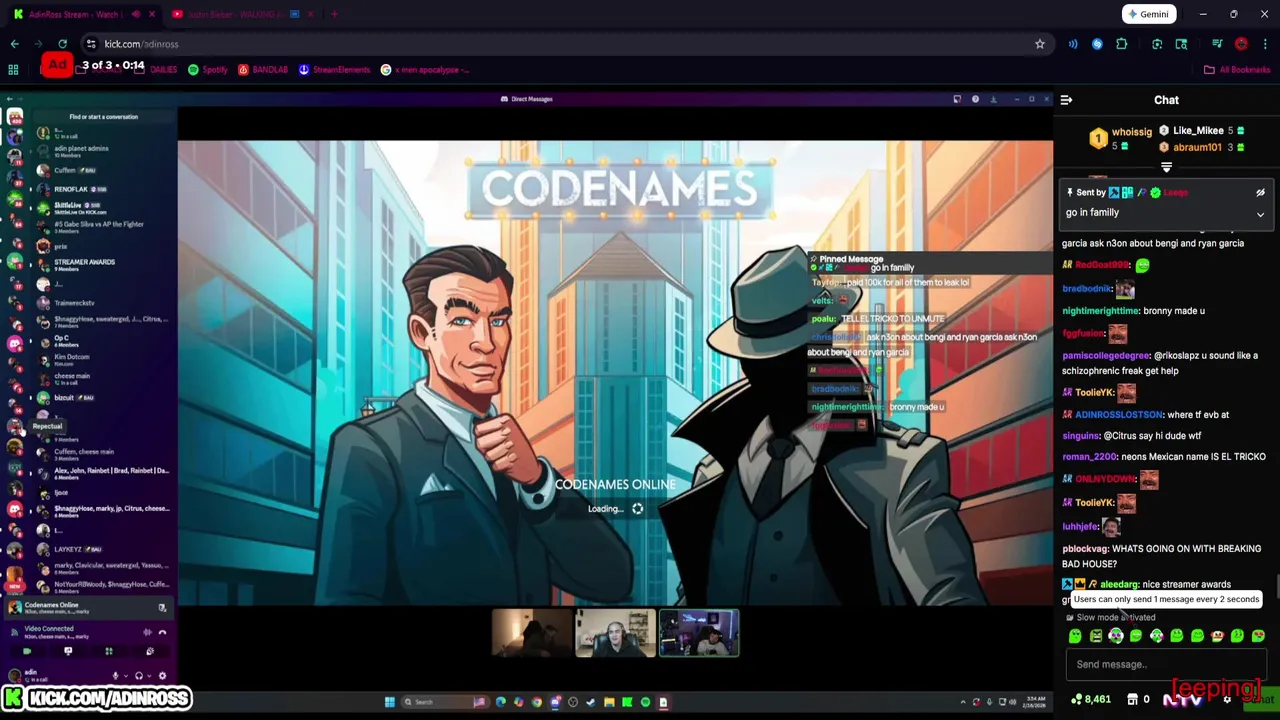Collapse the Kick chat panel
Screen dimensions: 1280x720
[1066, 100]
